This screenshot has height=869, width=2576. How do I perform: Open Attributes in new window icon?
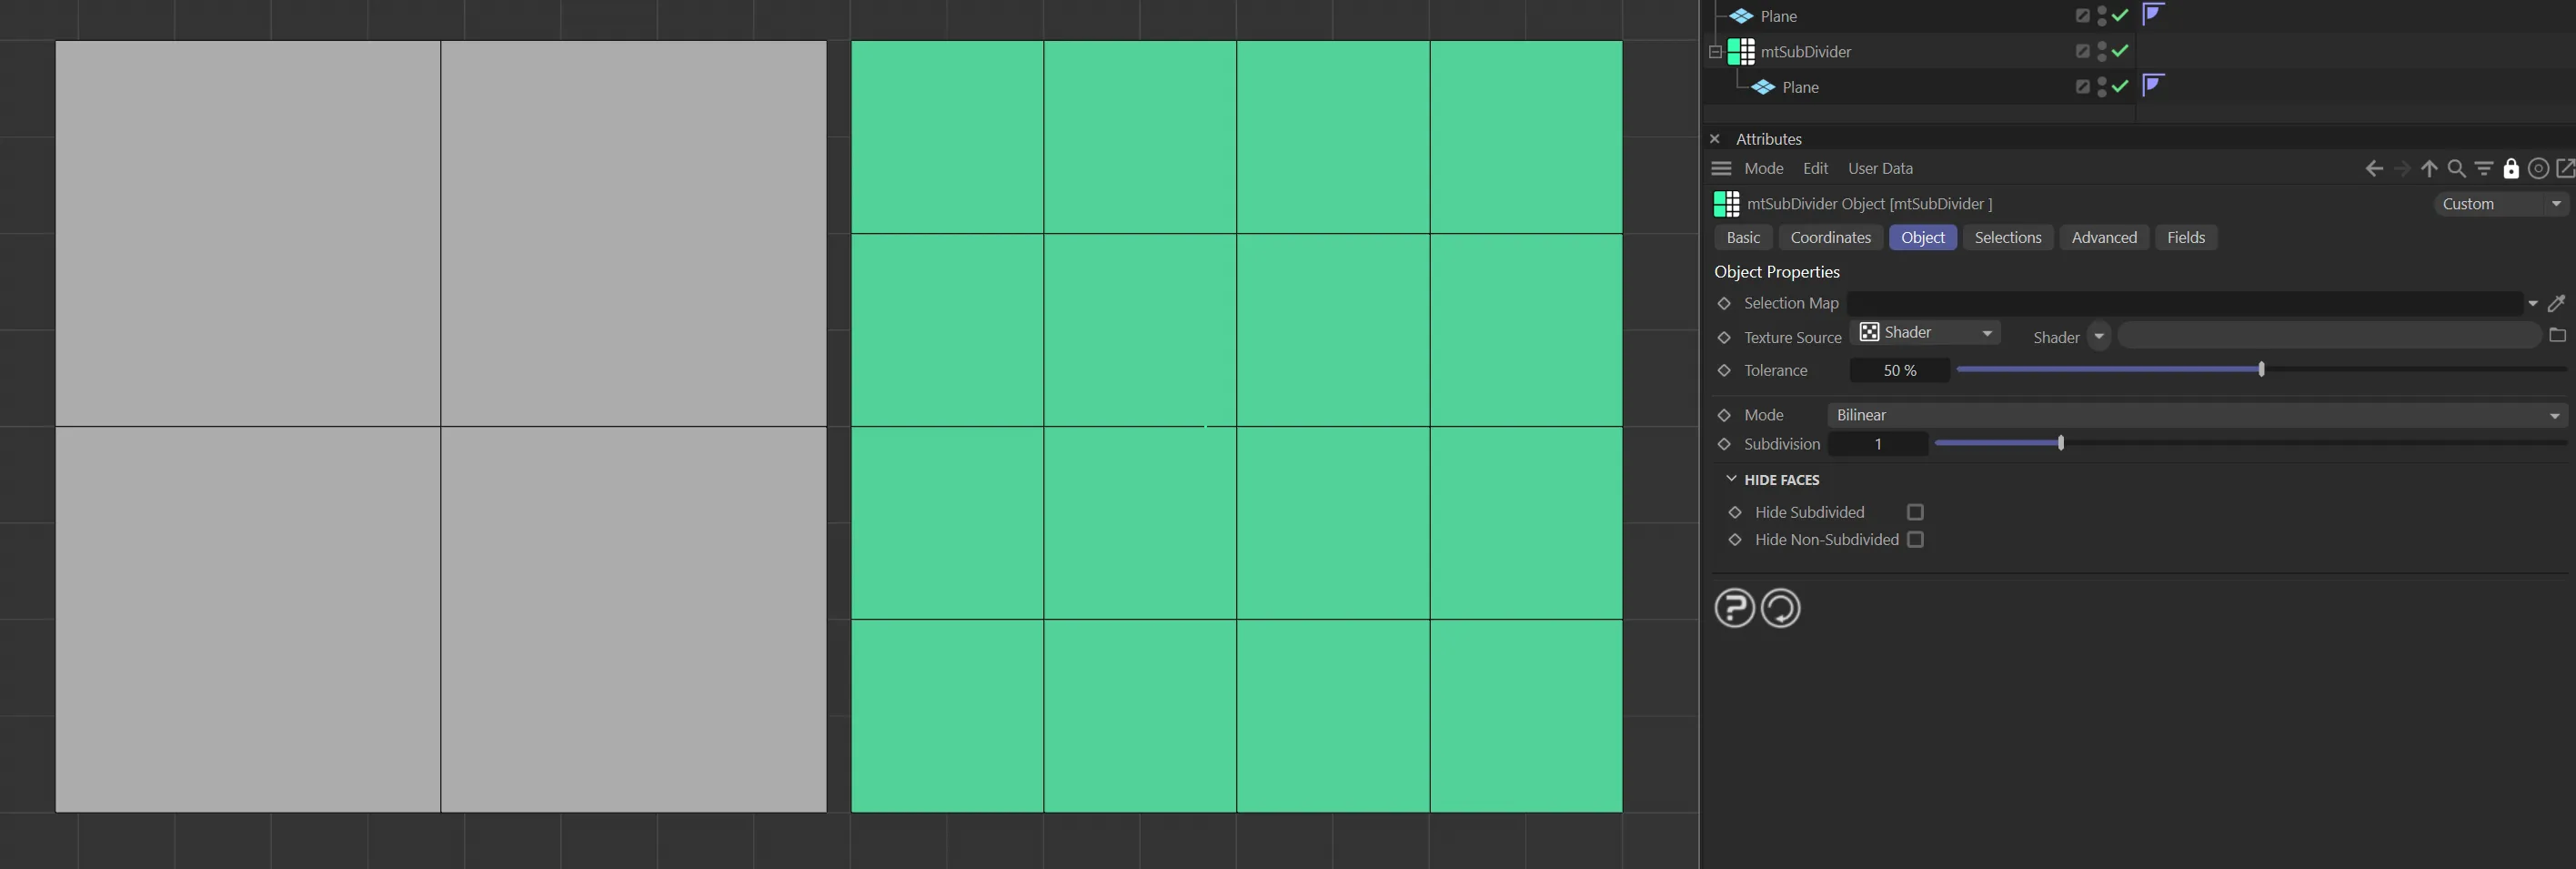pyautogui.click(x=2564, y=169)
